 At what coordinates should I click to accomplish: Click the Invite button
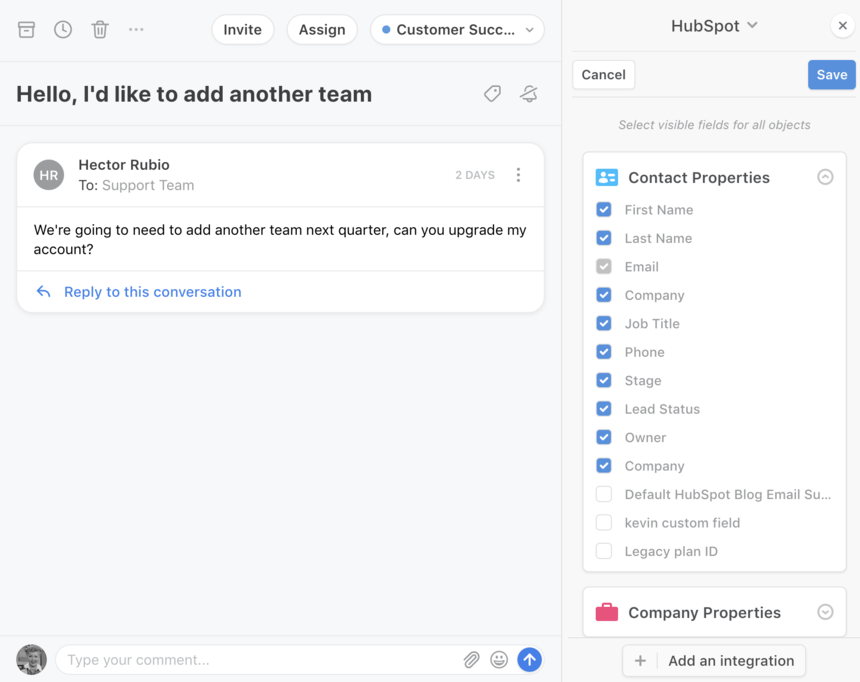point(242,30)
